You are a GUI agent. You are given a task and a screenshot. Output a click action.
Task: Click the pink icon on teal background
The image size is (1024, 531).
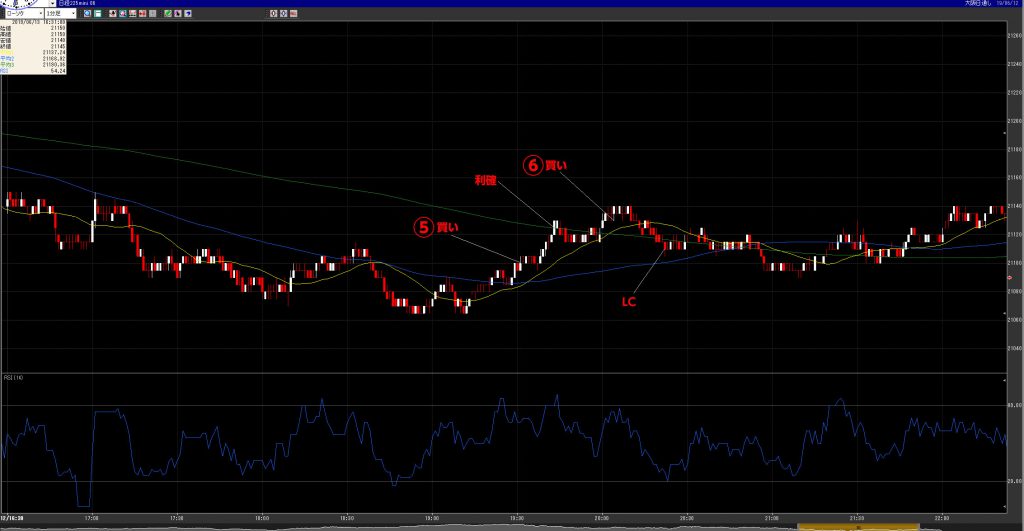coord(123,13)
